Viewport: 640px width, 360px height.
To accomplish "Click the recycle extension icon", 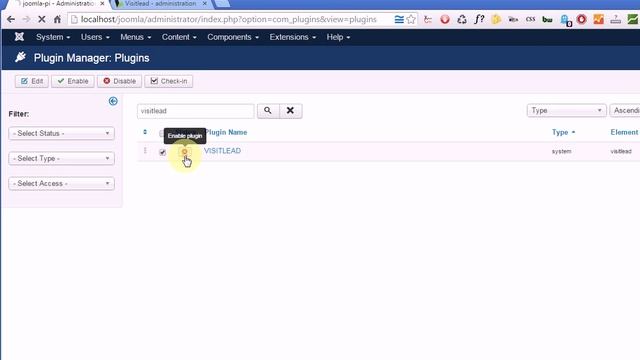I will (462, 19).
